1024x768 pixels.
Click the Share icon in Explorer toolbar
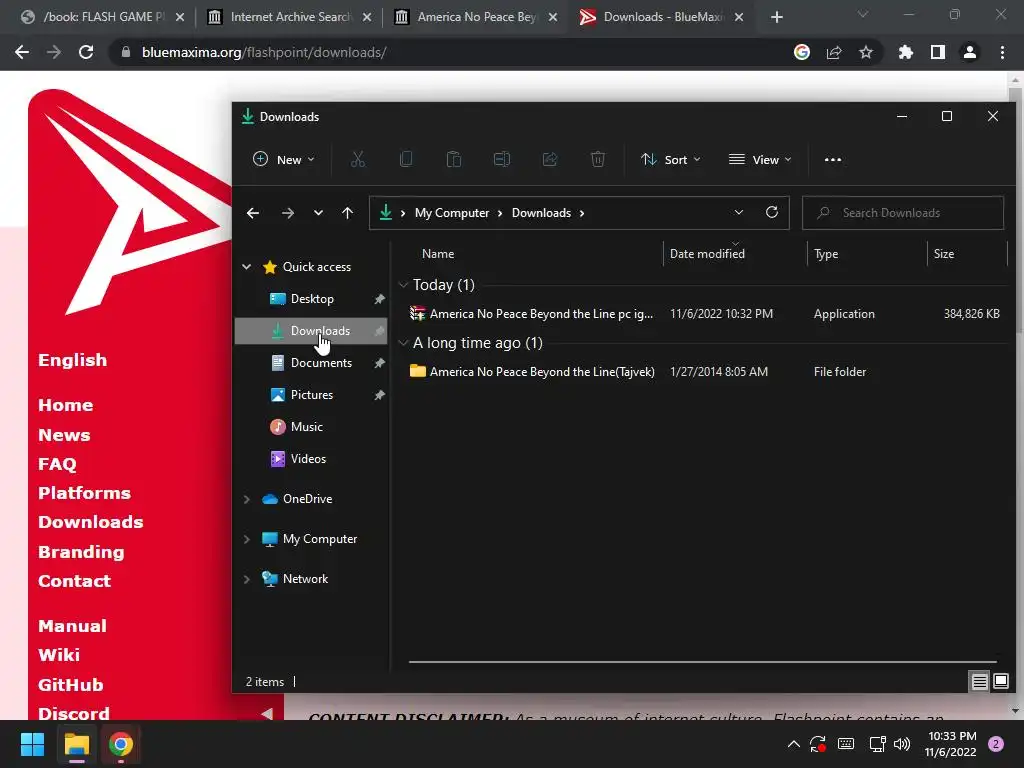(550, 159)
